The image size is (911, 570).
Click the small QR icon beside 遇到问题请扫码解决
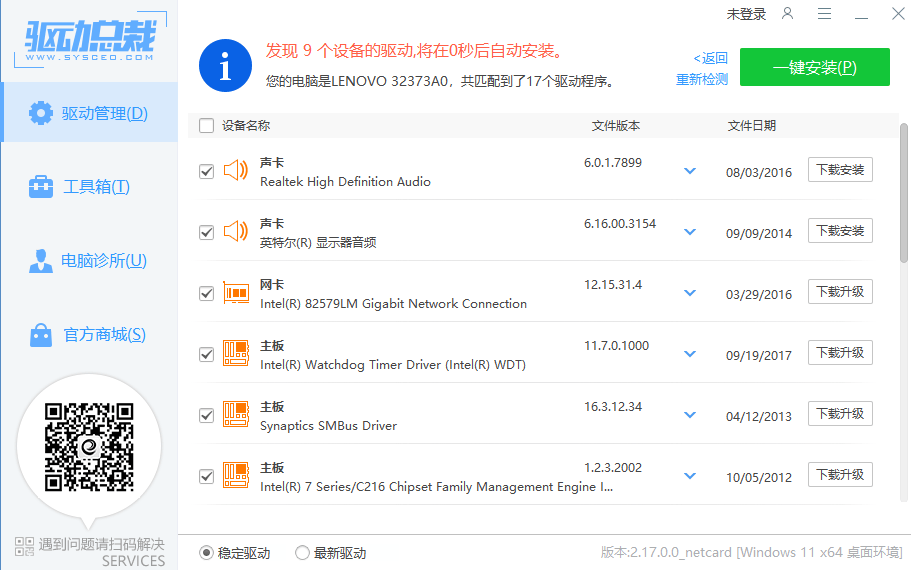pos(24,546)
